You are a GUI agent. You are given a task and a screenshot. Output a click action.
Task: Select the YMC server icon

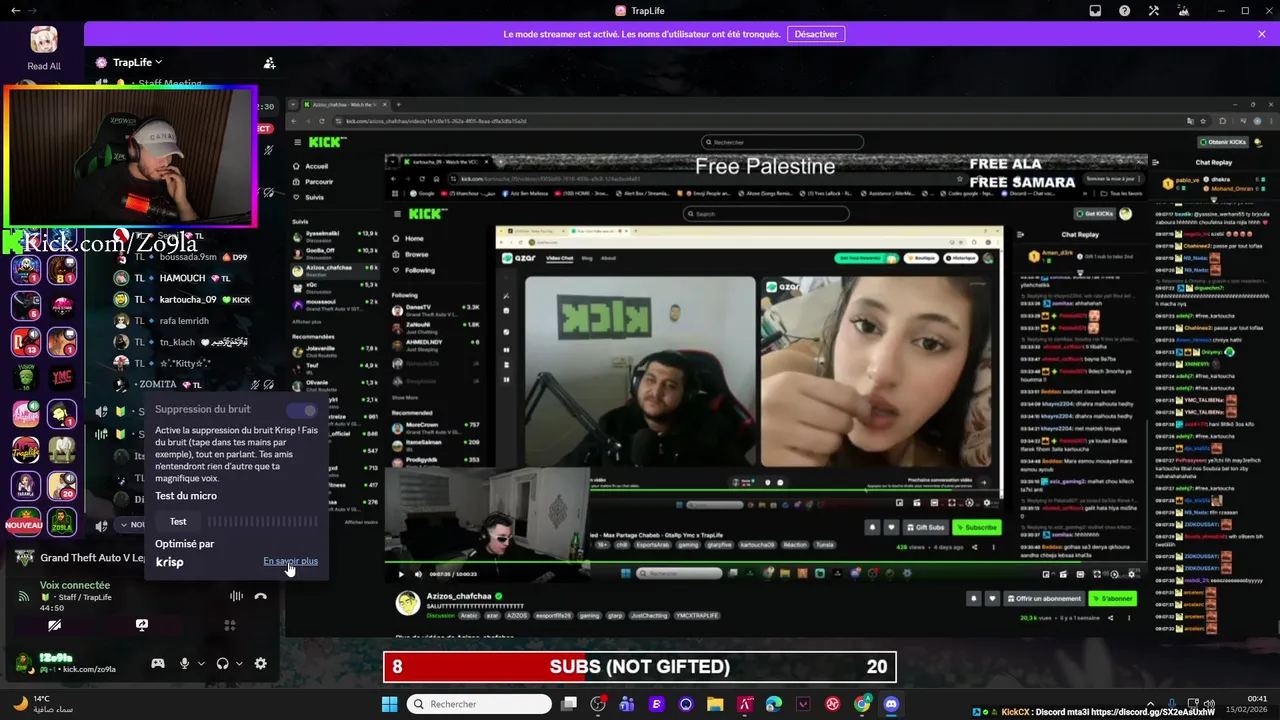tap(62, 378)
